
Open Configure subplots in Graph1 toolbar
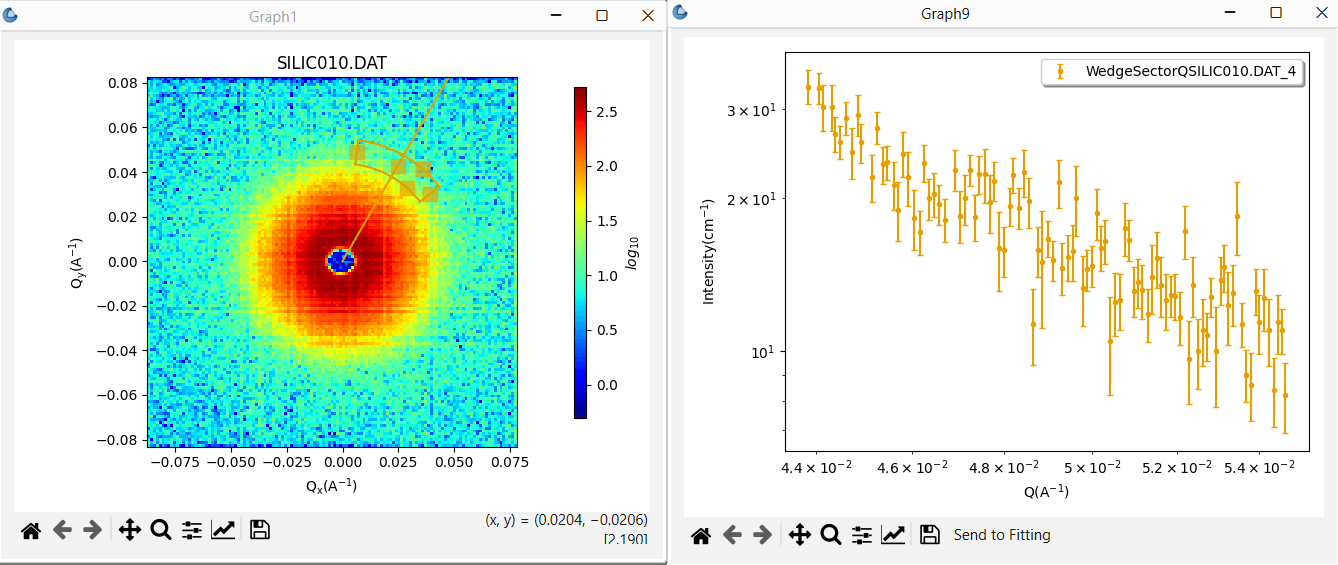(x=192, y=530)
